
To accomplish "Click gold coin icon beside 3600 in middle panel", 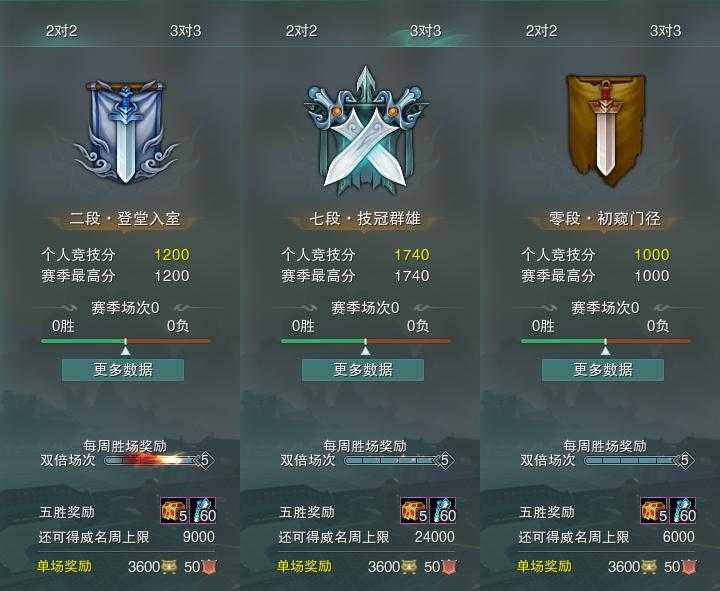I will pos(409,567).
